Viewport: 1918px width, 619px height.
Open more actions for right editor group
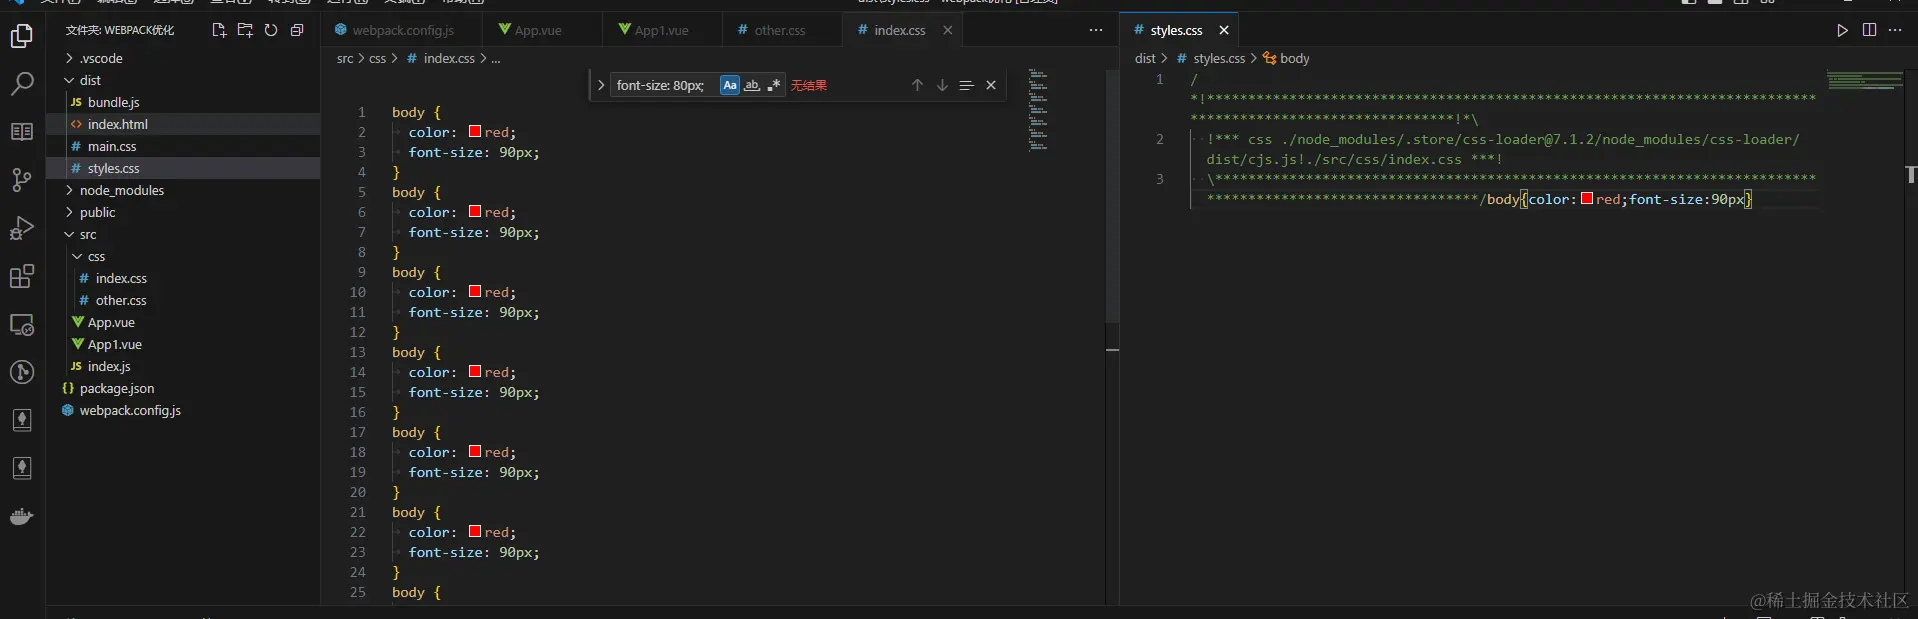click(x=1895, y=30)
